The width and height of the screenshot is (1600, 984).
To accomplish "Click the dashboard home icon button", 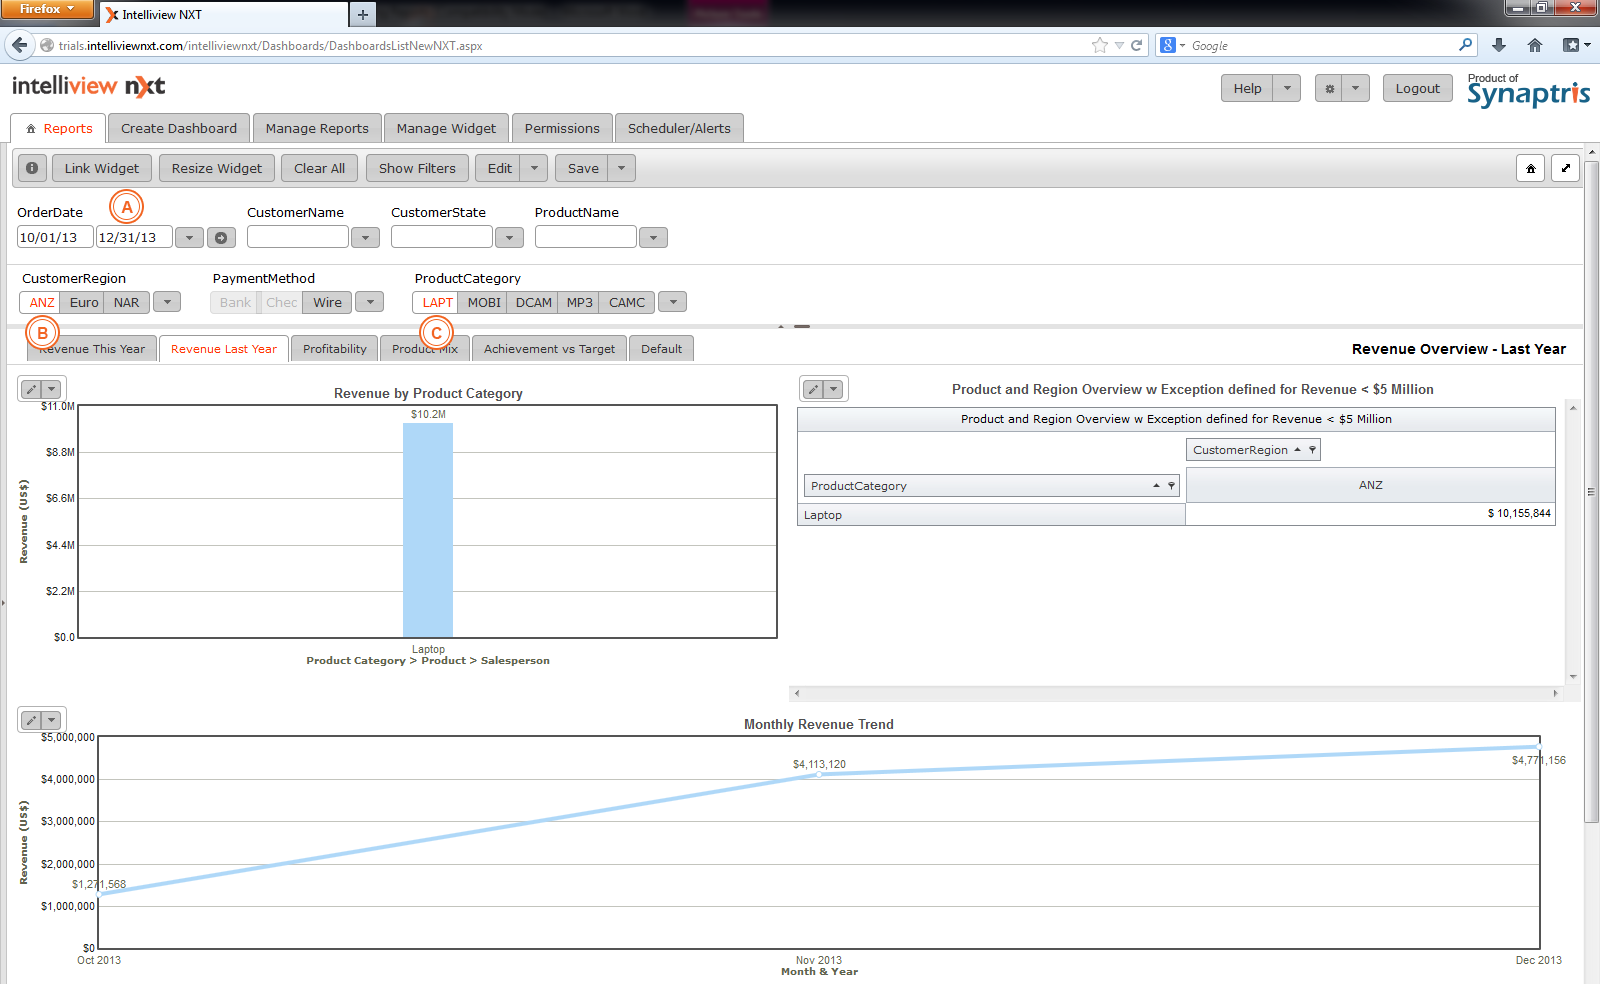I will pyautogui.click(x=1530, y=169).
